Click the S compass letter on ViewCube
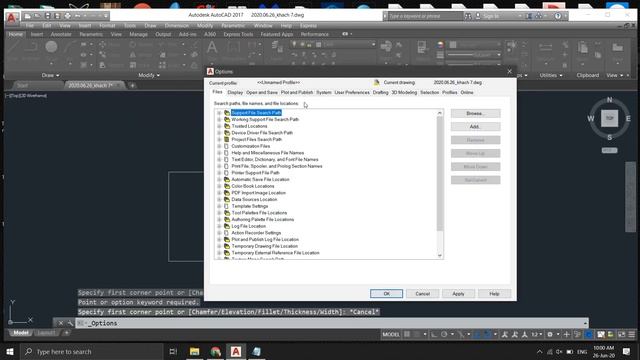The height and width of the screenshot is (360, 640). [x=609, y=138]
